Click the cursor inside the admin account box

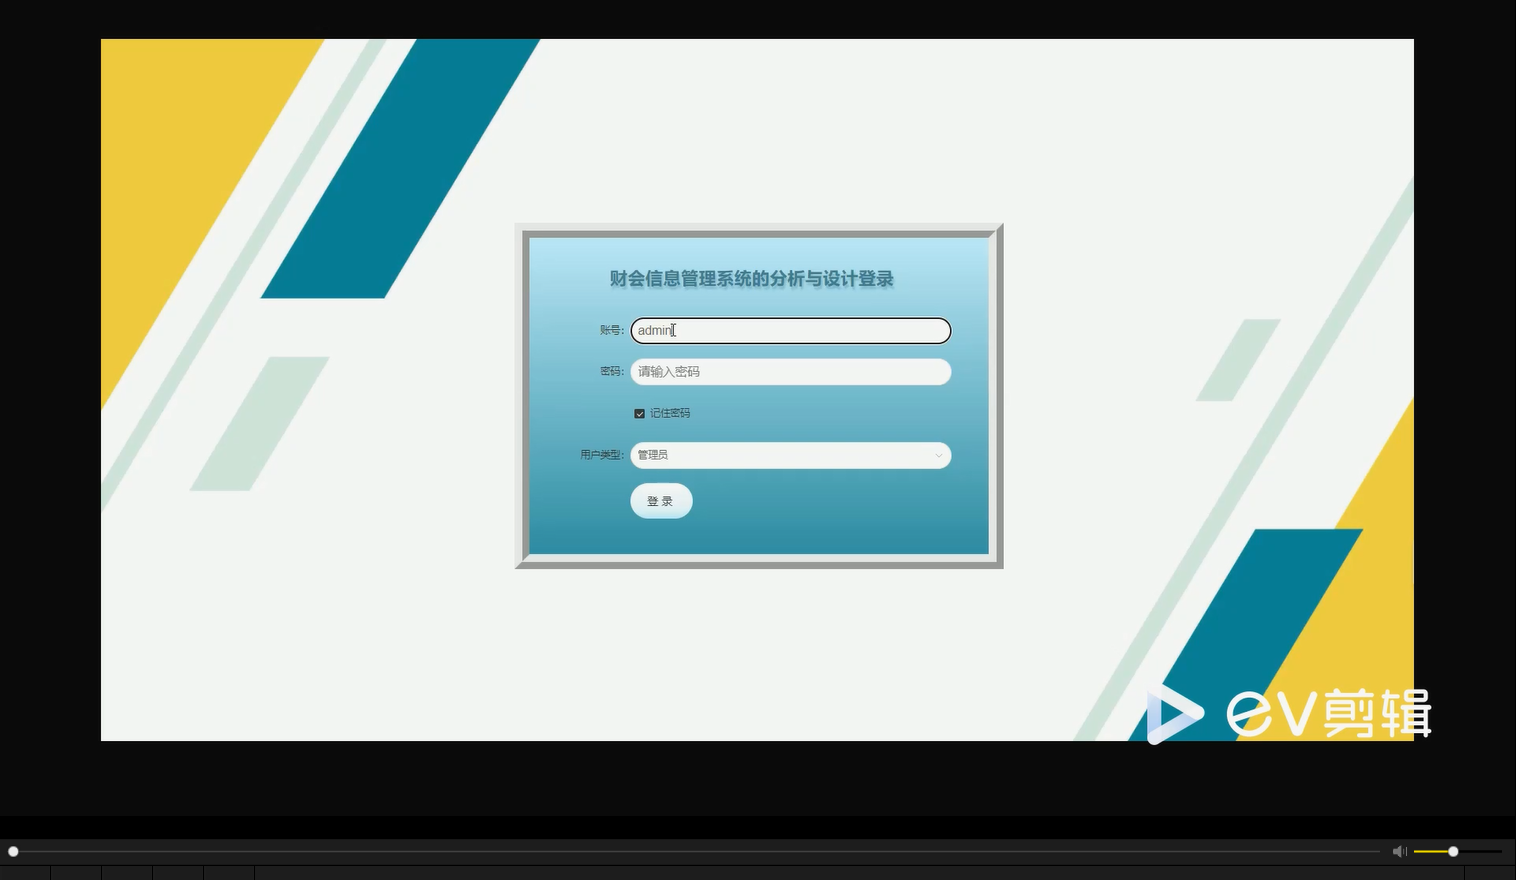pos(673,330)
